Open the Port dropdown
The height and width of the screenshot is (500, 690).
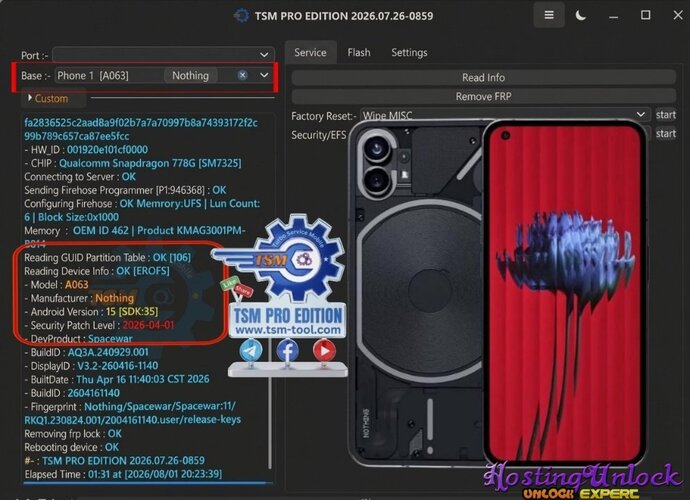(x=164, y=55)
